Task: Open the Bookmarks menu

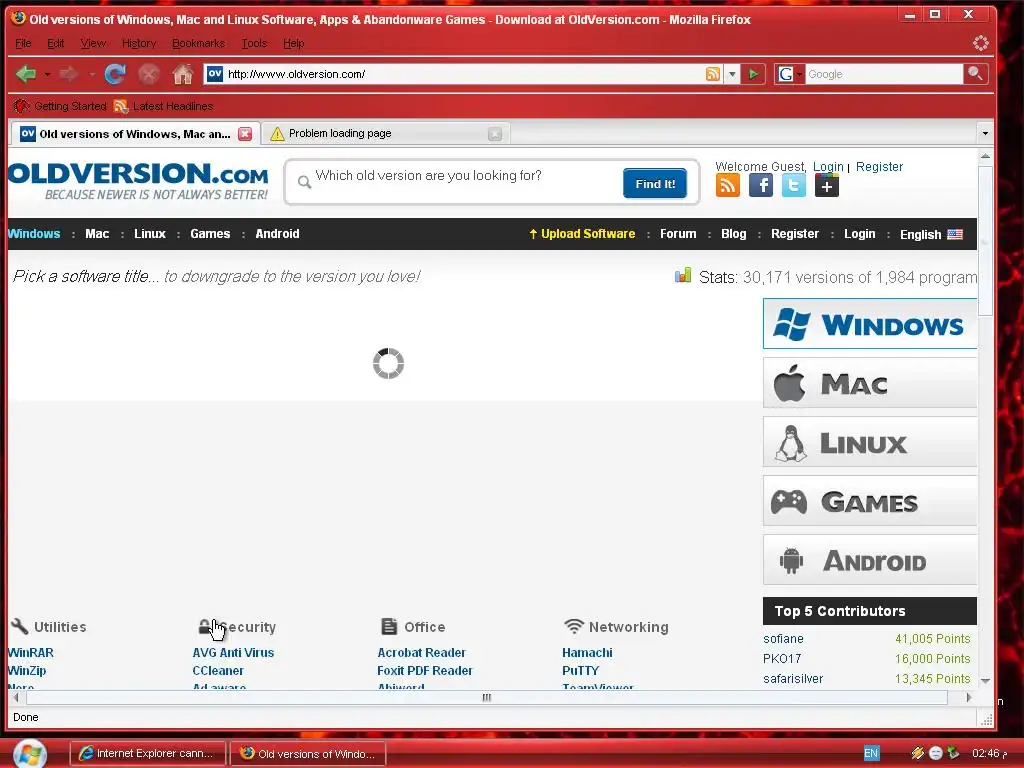Action: [198, 43]
